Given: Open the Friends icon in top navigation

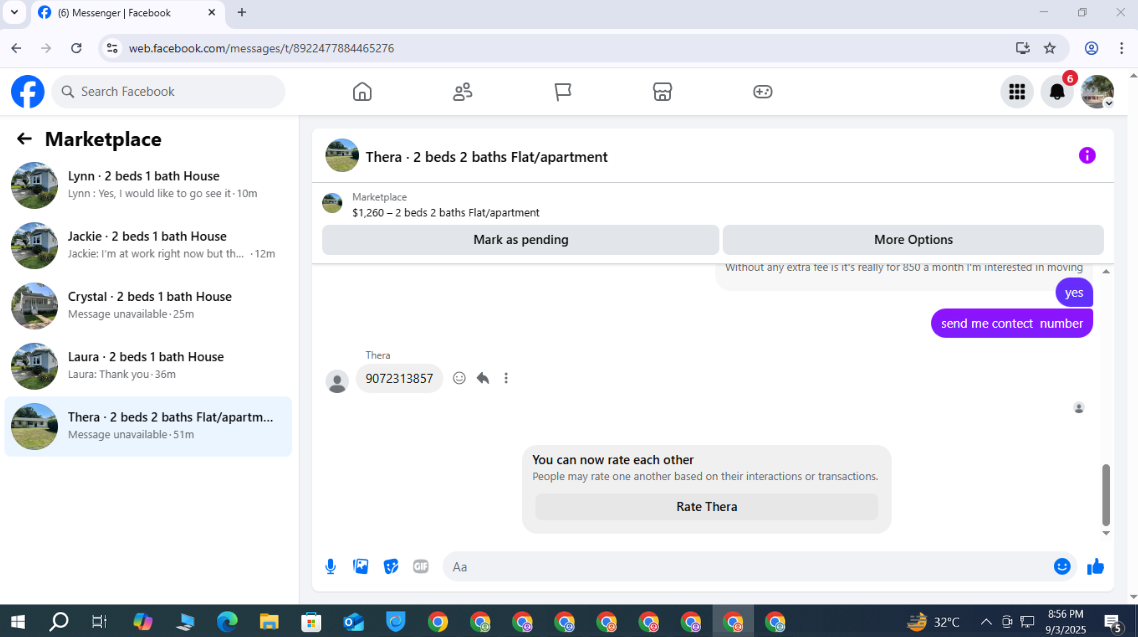Looking at the screenshot, I should tap(462, 91).
